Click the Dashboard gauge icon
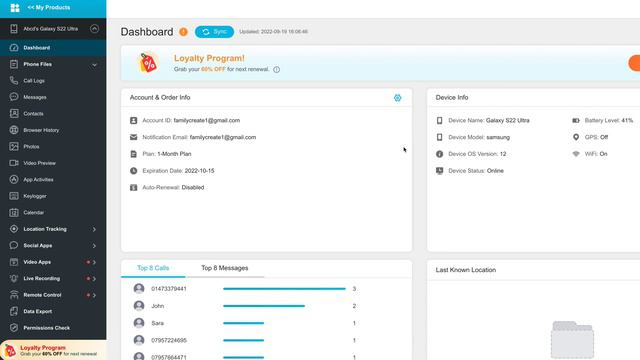This screenshot has width=640, height=360. click(x=14, y=48)
